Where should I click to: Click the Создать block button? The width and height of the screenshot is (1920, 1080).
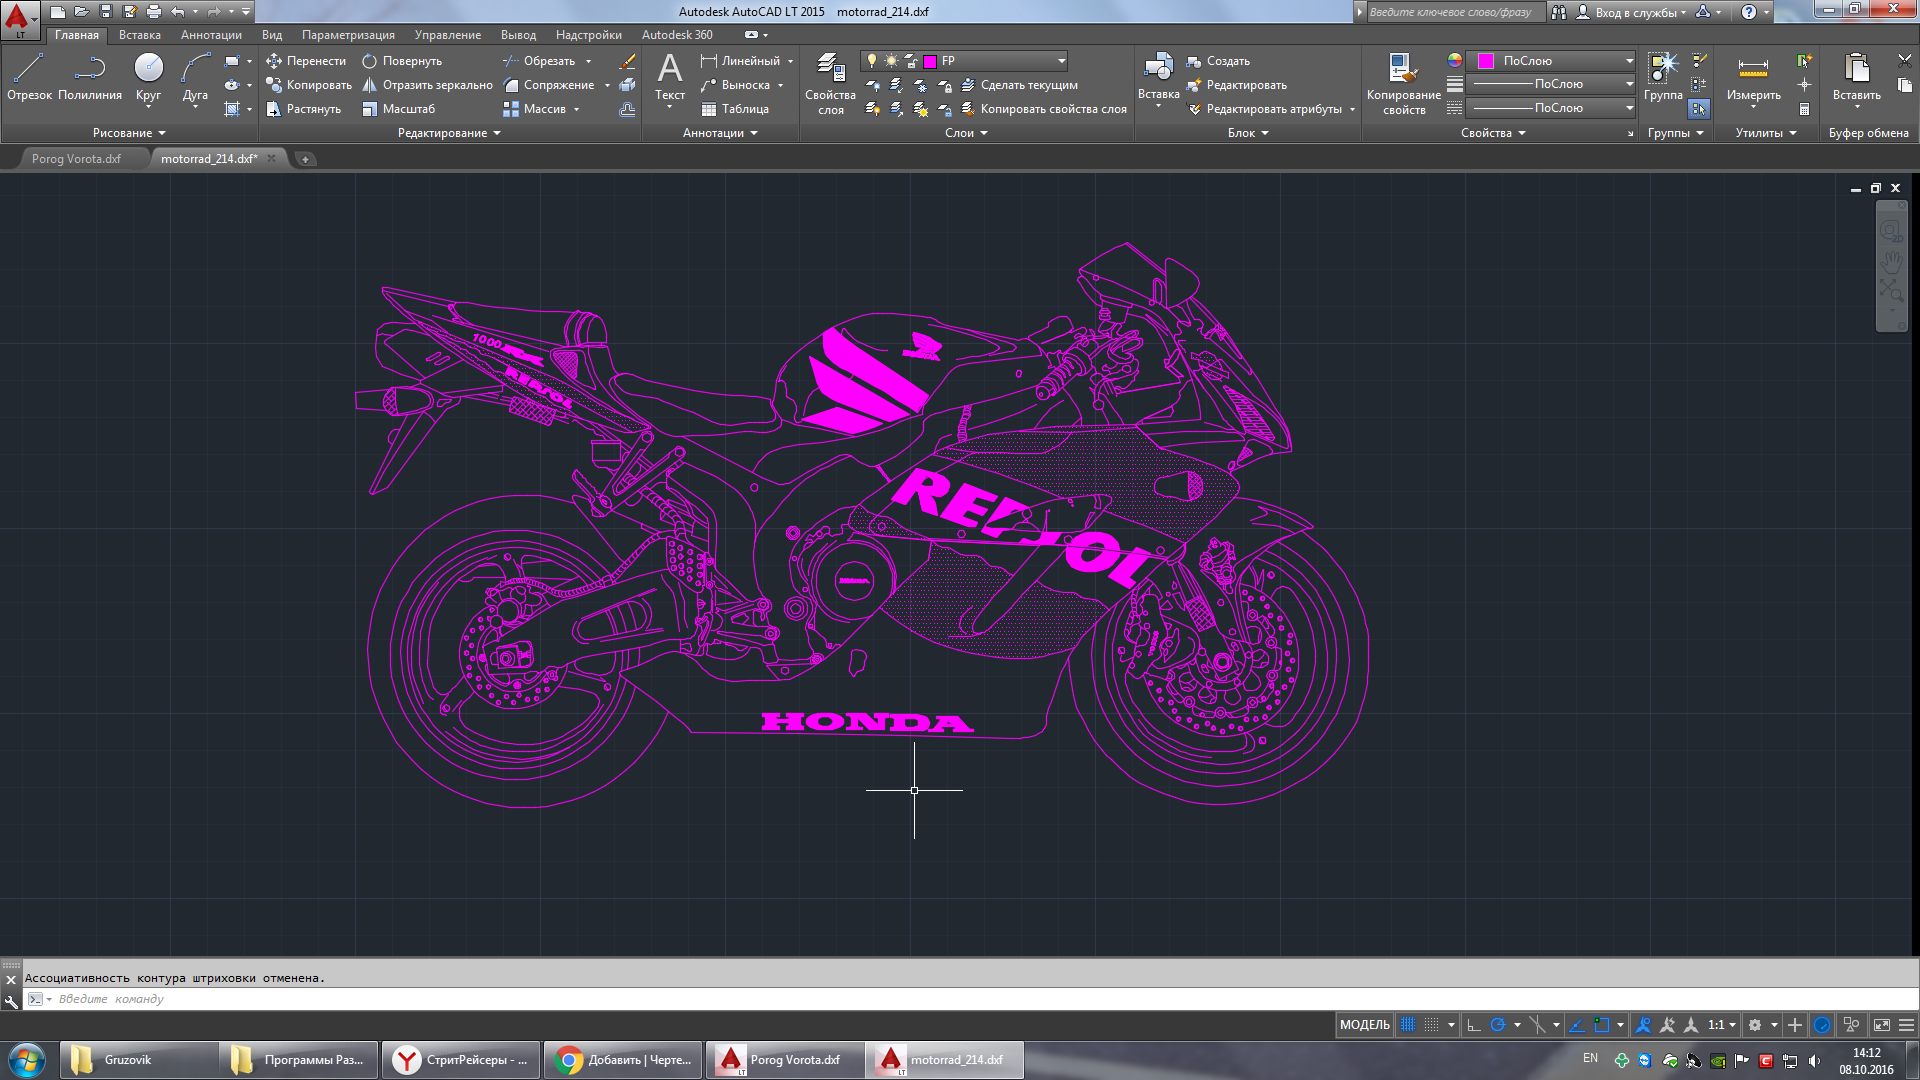1218,61
